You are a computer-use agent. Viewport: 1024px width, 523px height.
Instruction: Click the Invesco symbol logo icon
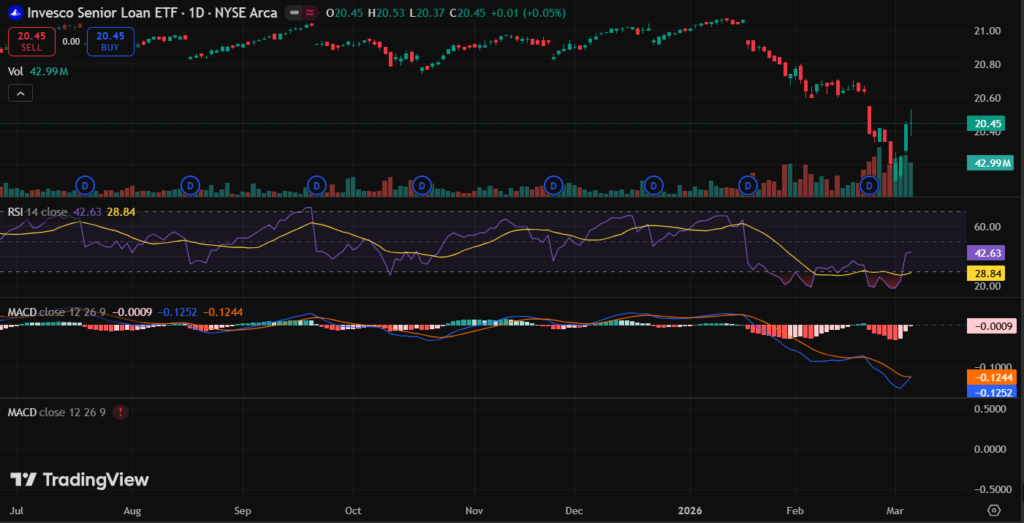pos(13,13)
